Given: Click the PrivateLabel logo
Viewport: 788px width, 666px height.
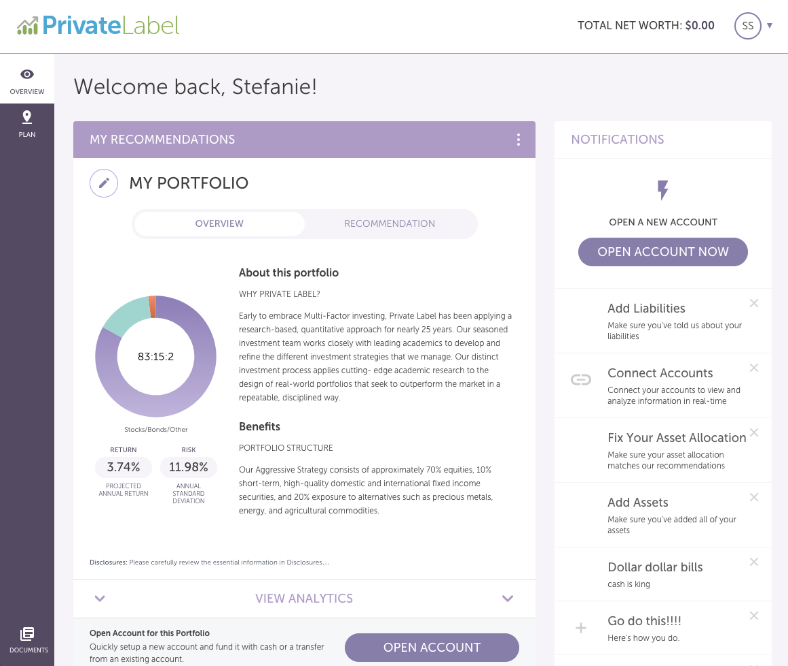Looking at the screenshot, I should pyautogui.click(x=98, y=26).
